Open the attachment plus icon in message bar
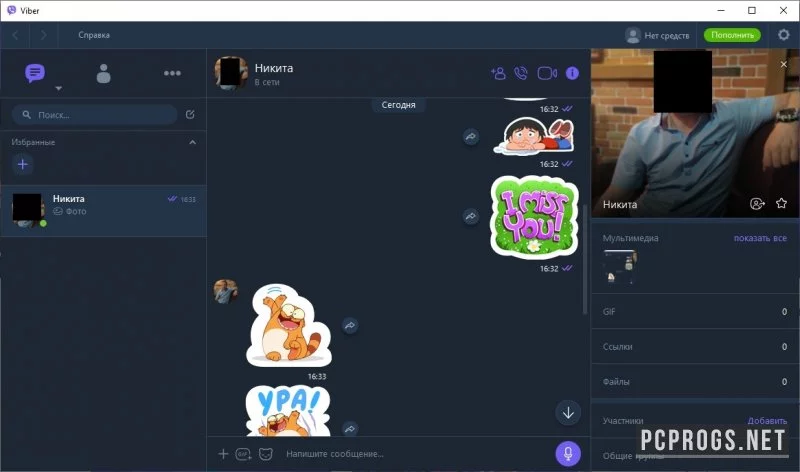 (223, 454)
